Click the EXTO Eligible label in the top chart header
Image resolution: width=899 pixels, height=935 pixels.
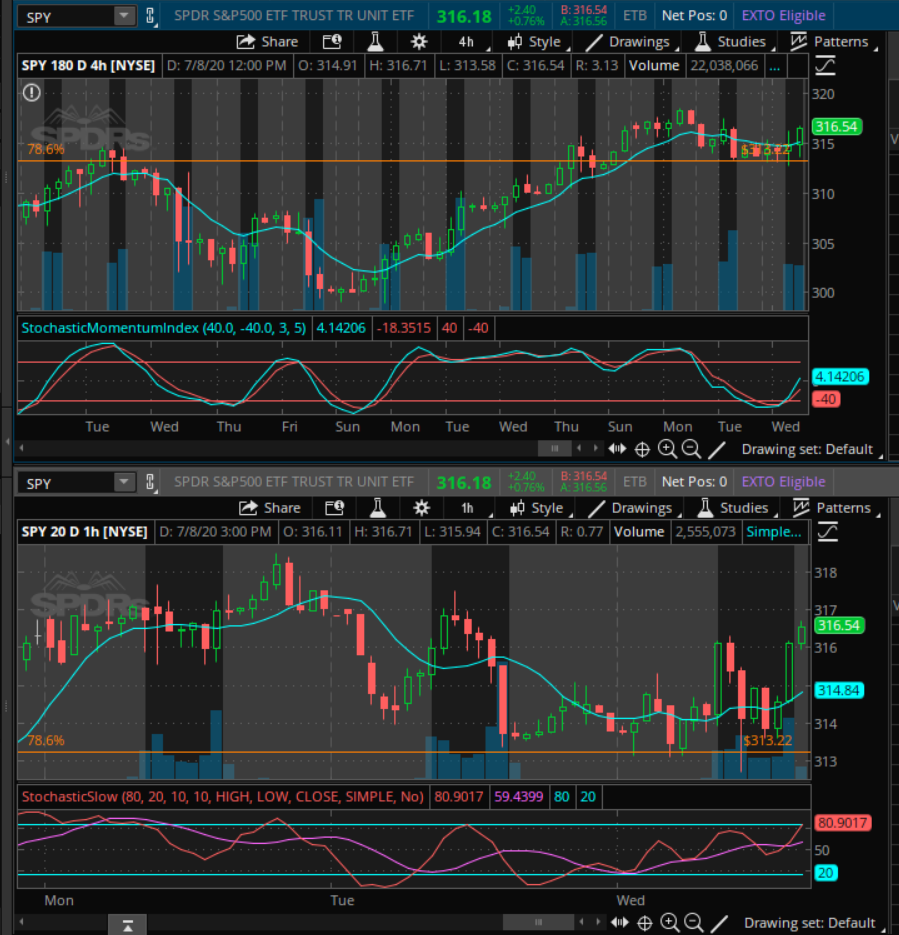point(783,16)
